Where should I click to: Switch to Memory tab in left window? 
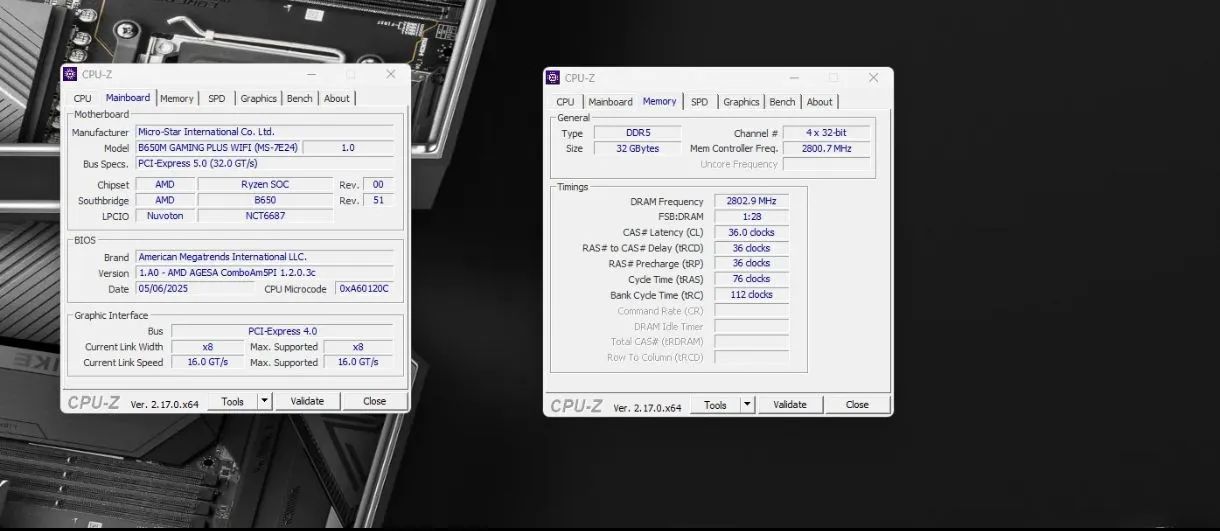[x=177, y=98]
